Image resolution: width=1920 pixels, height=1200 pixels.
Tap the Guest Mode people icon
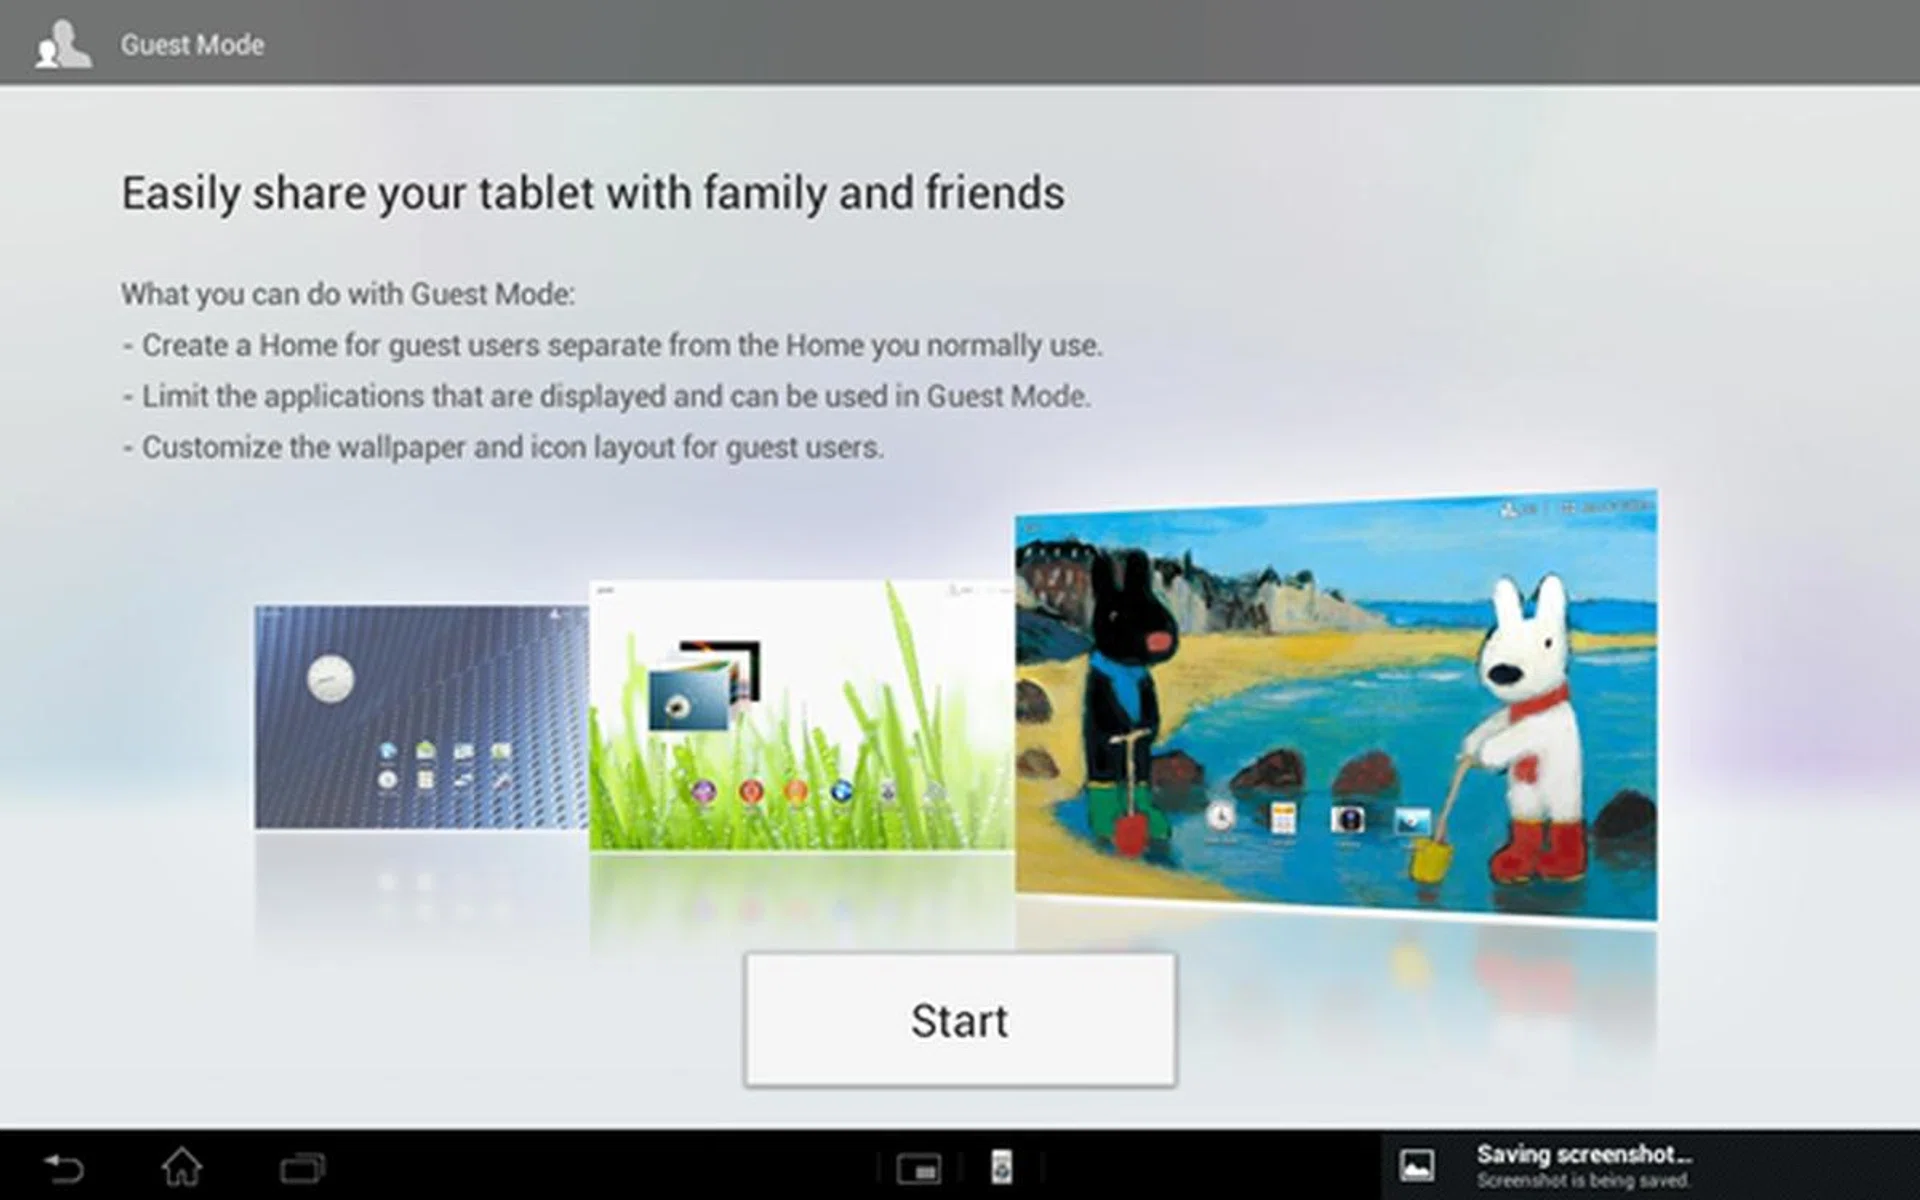coord(63,45)
